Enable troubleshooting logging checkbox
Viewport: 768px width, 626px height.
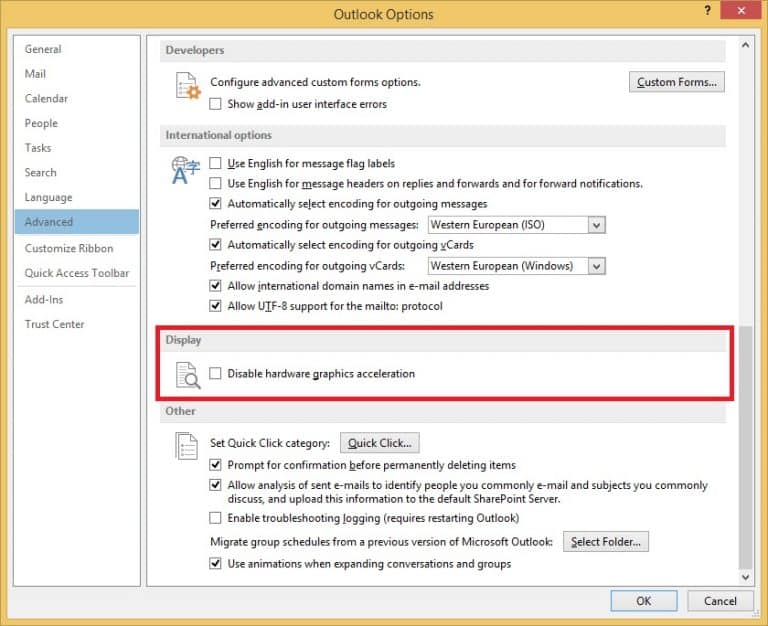point(215,518)
